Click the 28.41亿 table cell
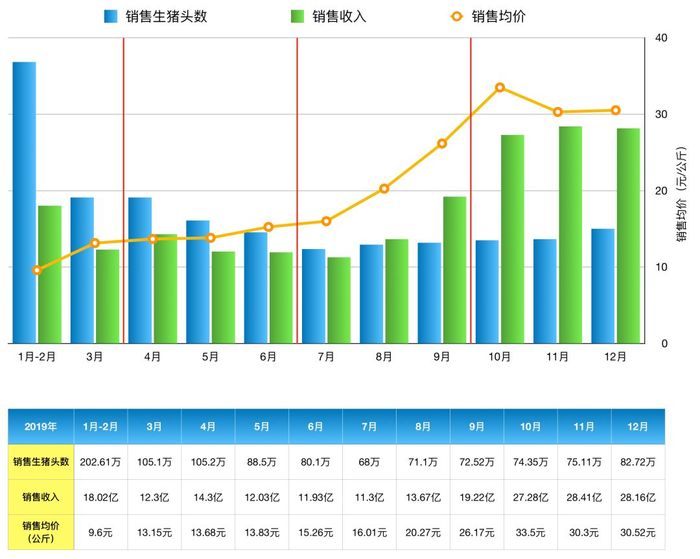 [x=584, y=497]
